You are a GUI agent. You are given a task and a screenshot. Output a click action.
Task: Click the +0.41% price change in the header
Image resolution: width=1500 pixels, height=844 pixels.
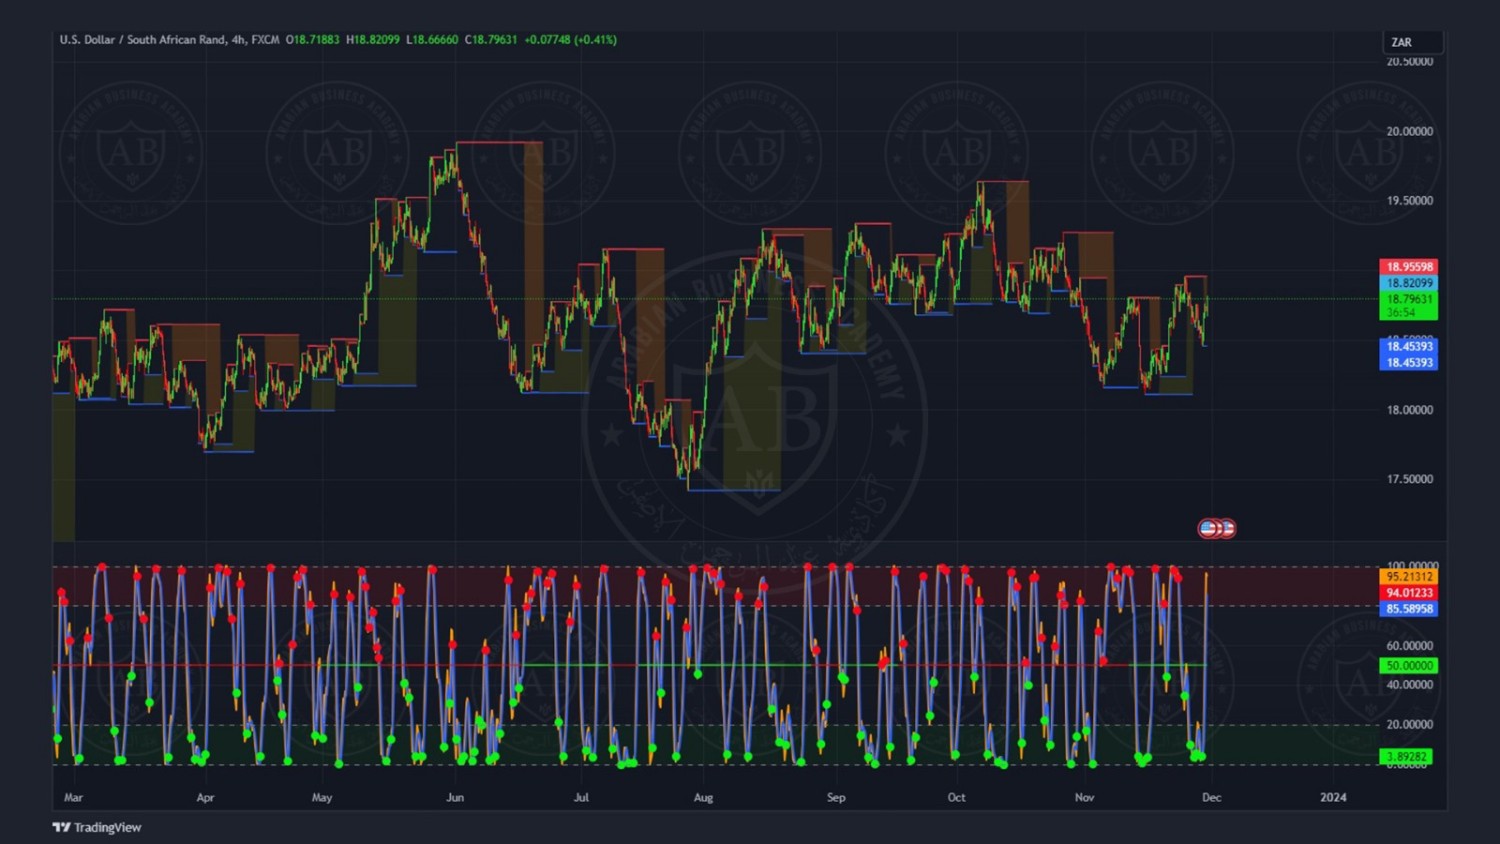click(x=596, y=40)
